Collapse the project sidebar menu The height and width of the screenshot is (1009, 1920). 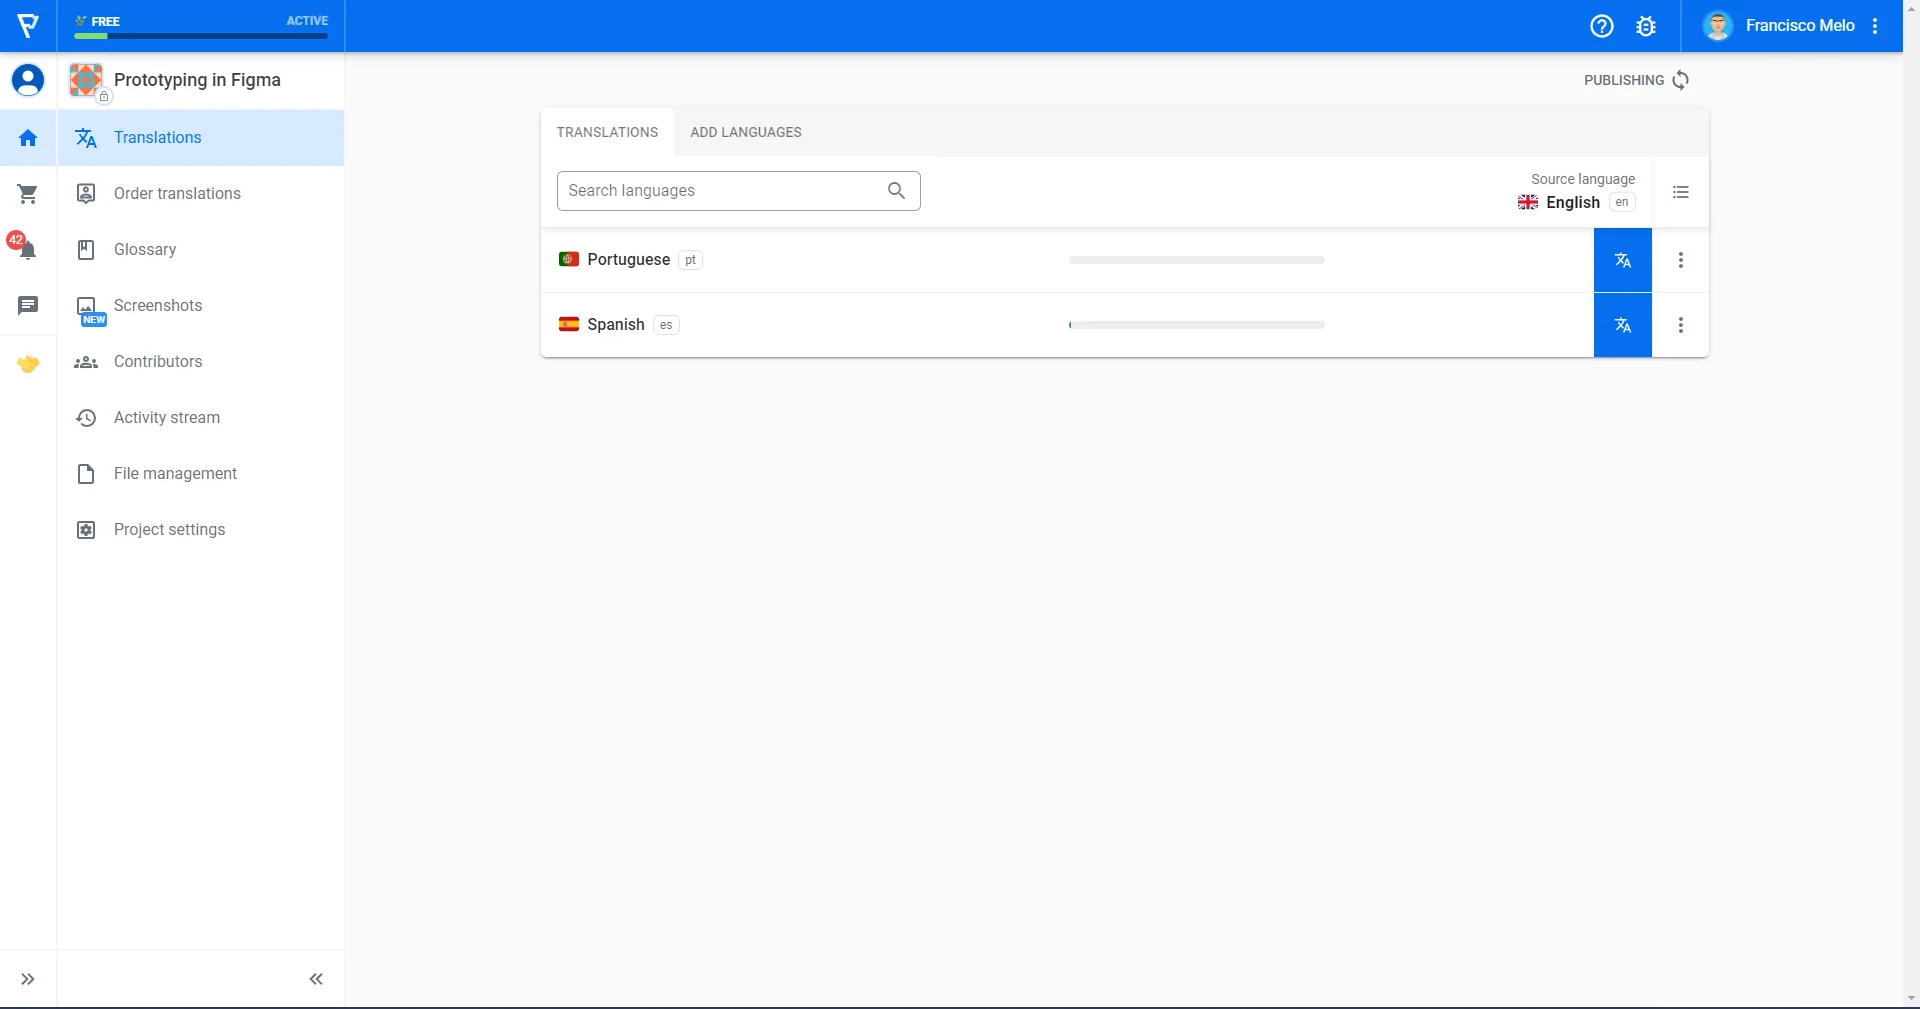316,979
